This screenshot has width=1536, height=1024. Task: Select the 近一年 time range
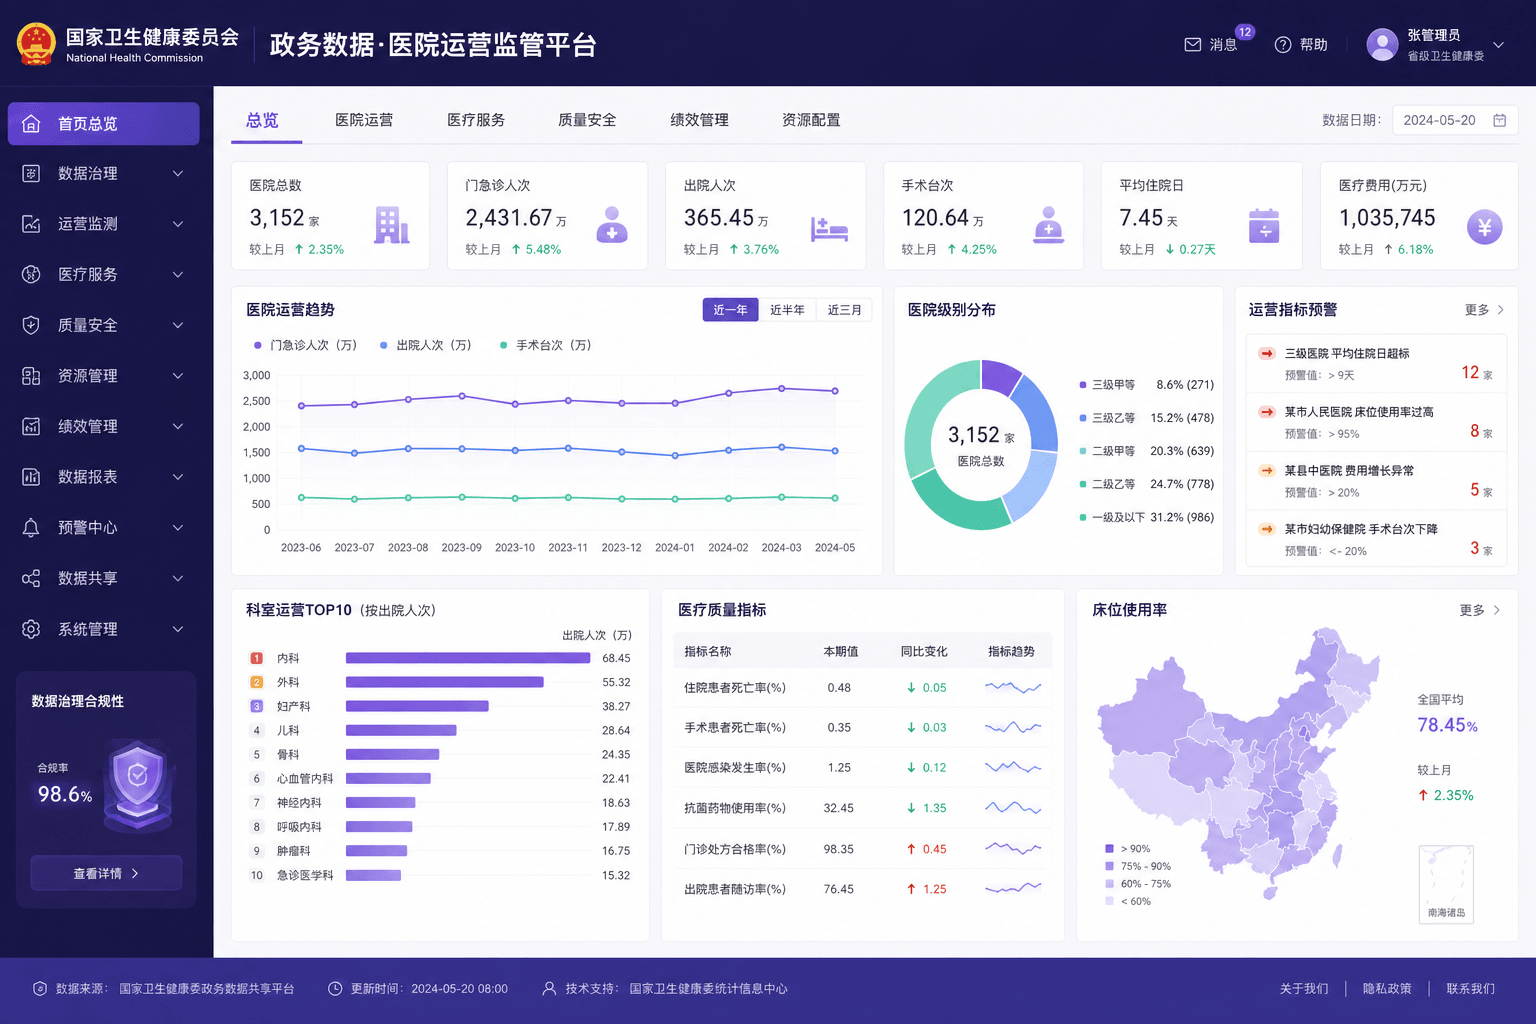tap(730, 310)
